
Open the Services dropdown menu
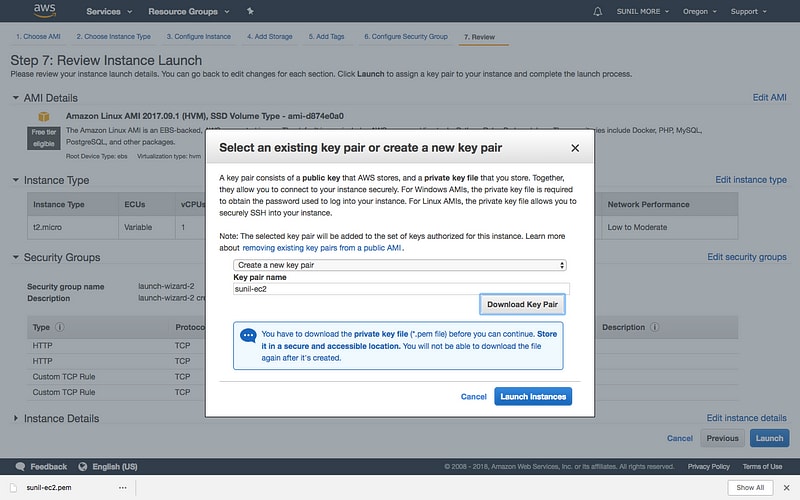click(109, 11)
